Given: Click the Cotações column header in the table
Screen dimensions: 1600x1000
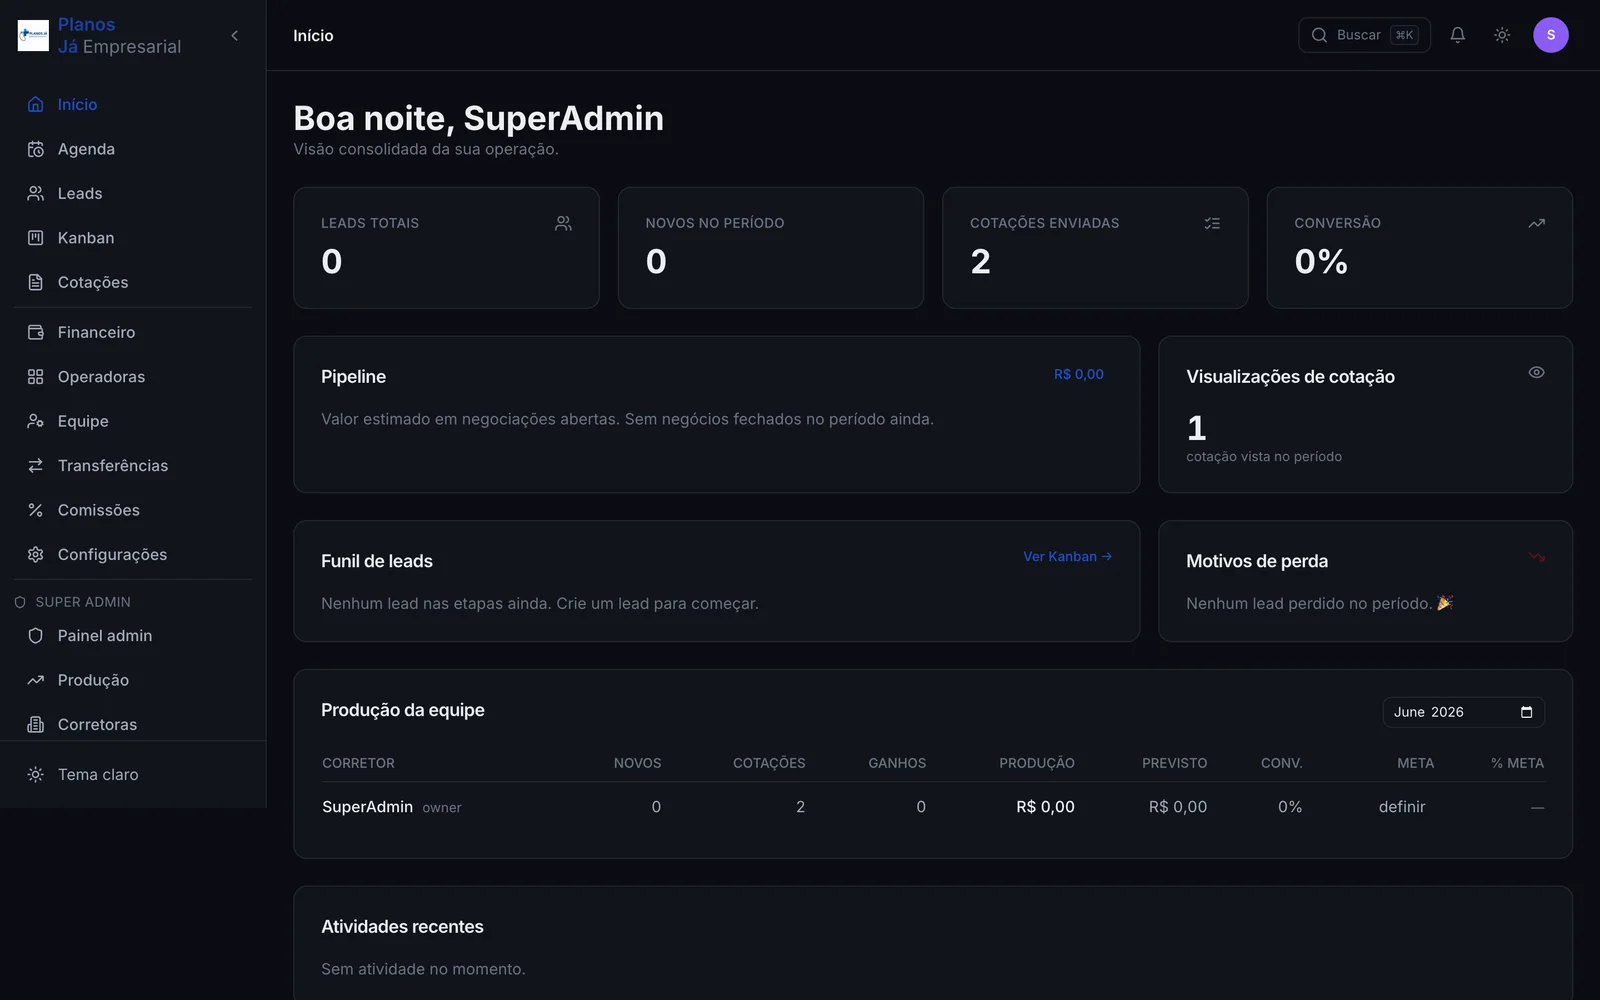Looking at the screenshot, I should pyautogui.click(x=769, y=763).
